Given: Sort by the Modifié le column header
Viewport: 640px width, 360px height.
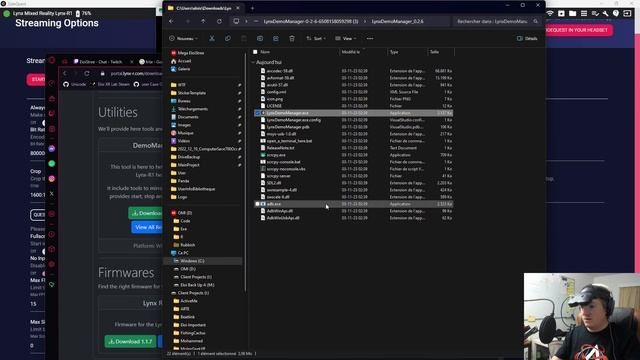Looking at the screenshot, I should (x=351, y=52).
